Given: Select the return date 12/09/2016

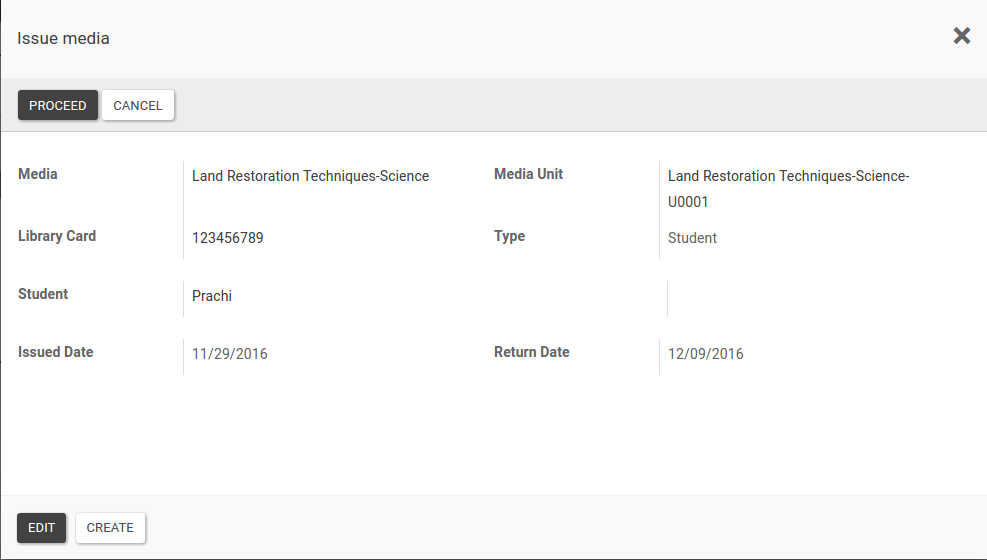Looking at the screenshot, I should point(706,354).
